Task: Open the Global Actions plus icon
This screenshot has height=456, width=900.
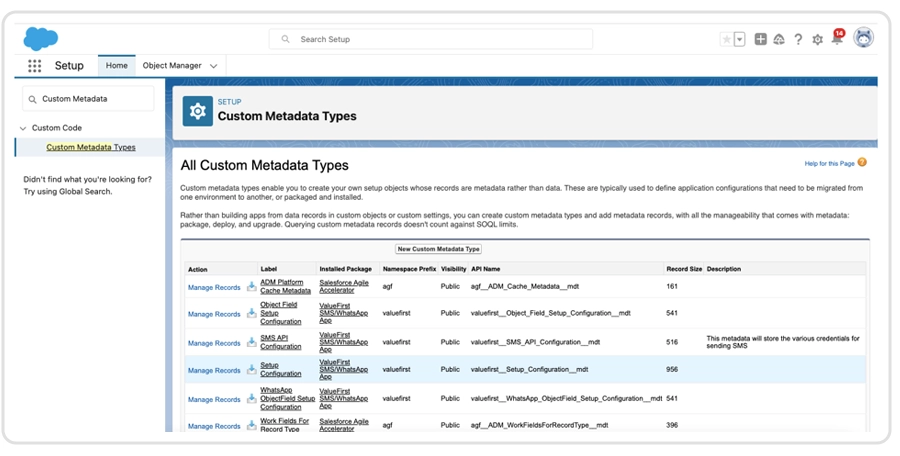Action: click(761, 39)
